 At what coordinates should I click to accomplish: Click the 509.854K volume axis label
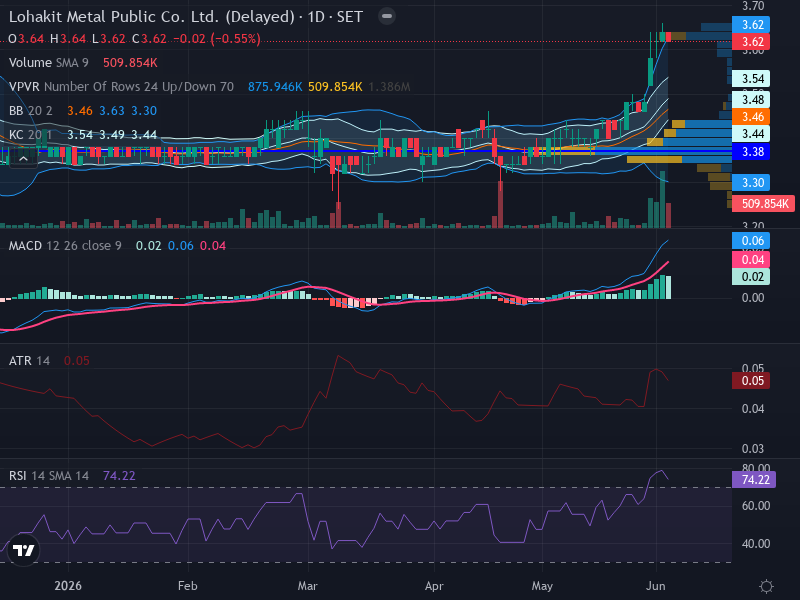[x=763, y=204]
